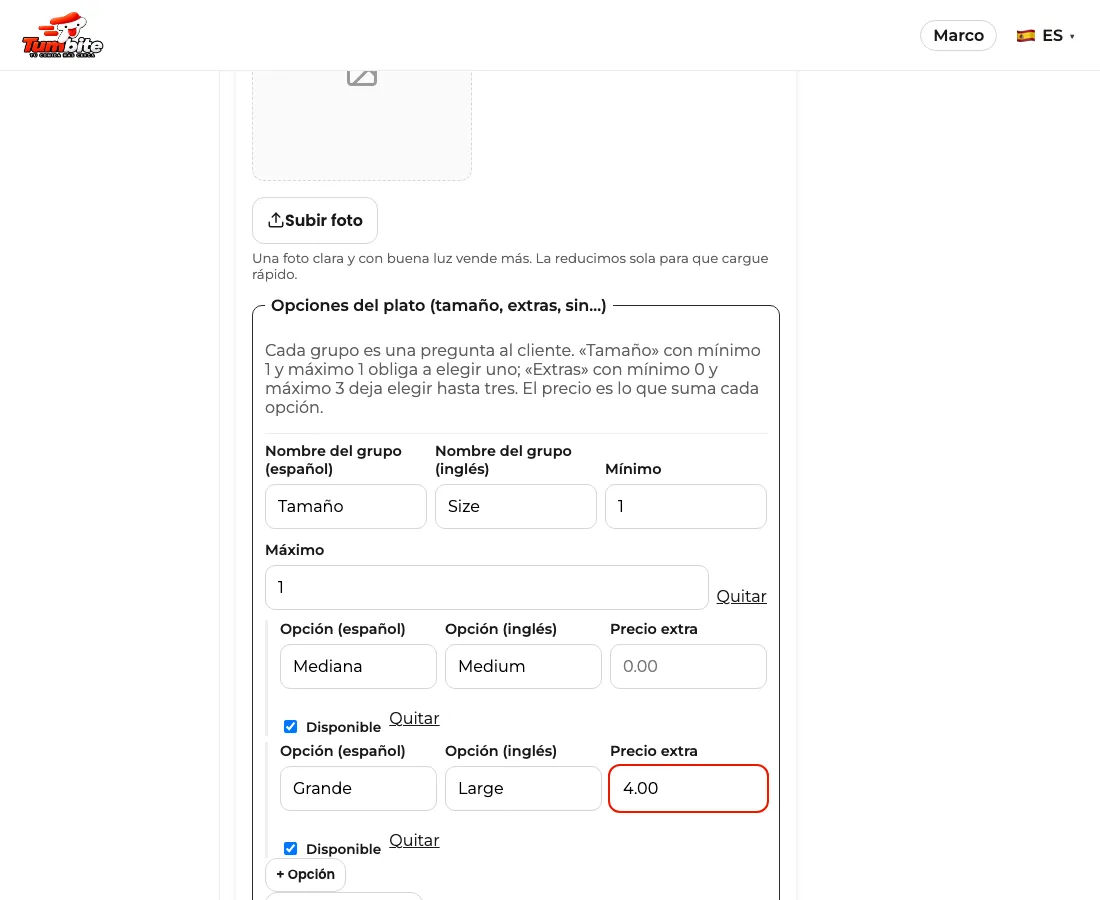Edit the Mediana option field
Viewport: 1100px width, 900px height.
coord(358,666)
